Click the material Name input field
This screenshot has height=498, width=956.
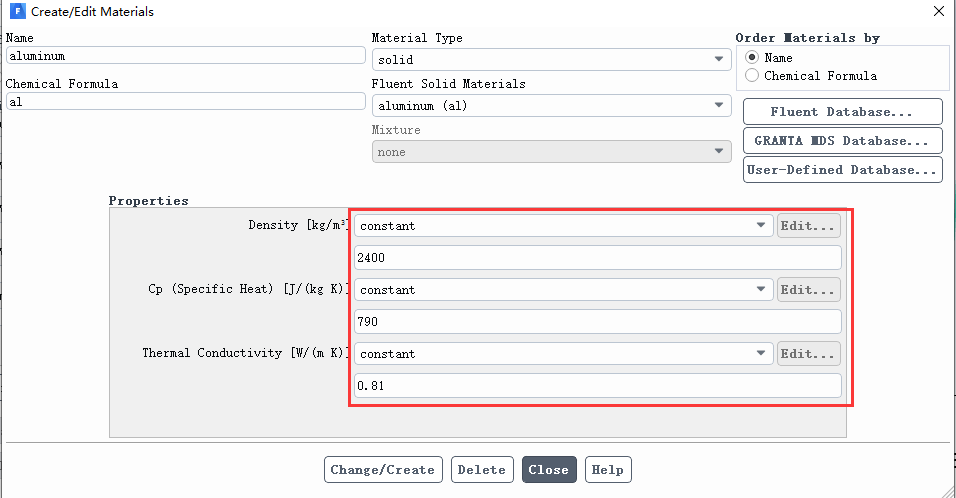pos(185,55)
